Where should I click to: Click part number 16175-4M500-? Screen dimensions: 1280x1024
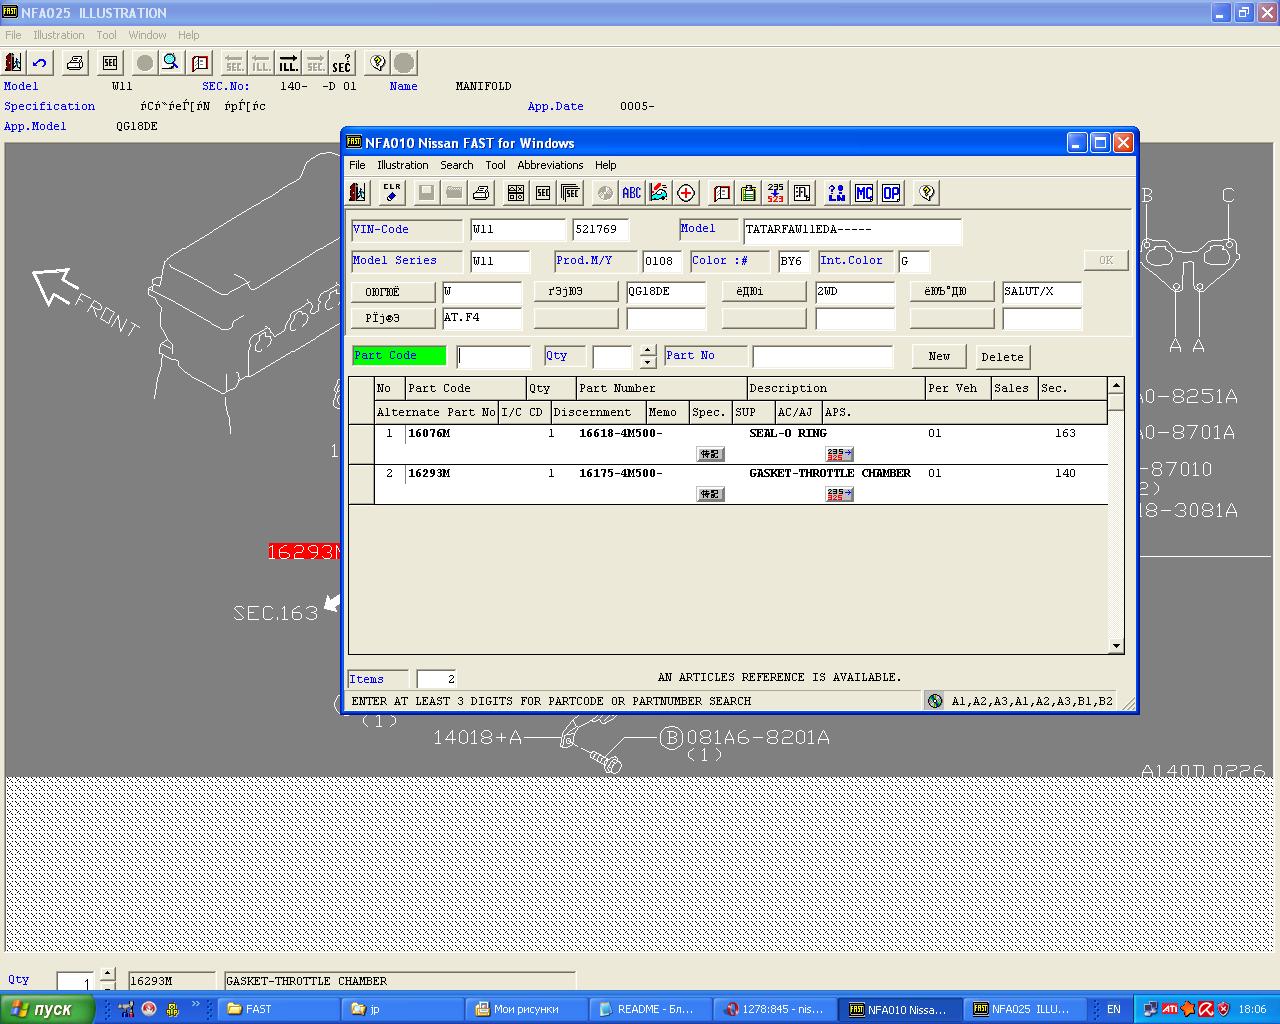[x=620, y=473]
